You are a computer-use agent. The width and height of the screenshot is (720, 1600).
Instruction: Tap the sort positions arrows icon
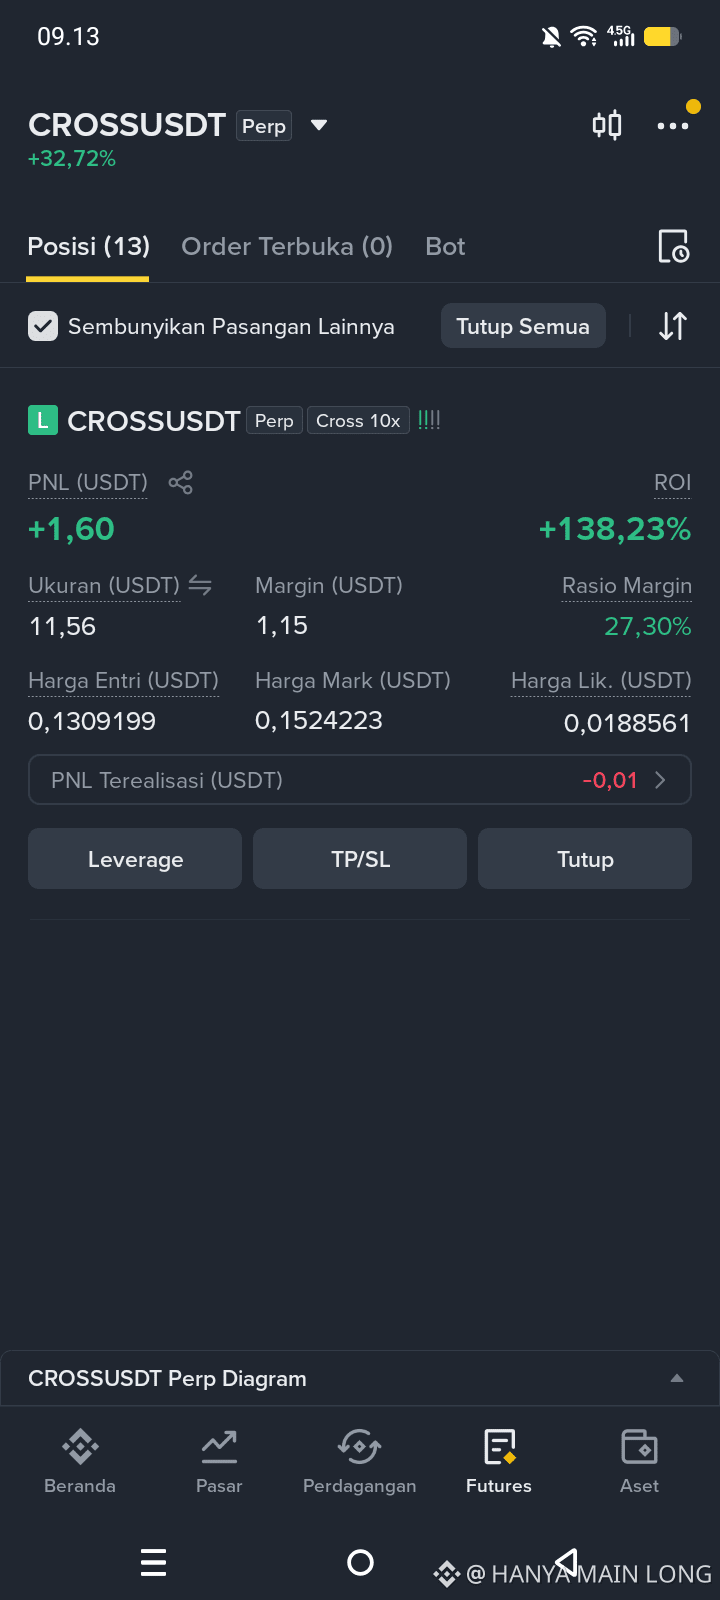[673, 326]
